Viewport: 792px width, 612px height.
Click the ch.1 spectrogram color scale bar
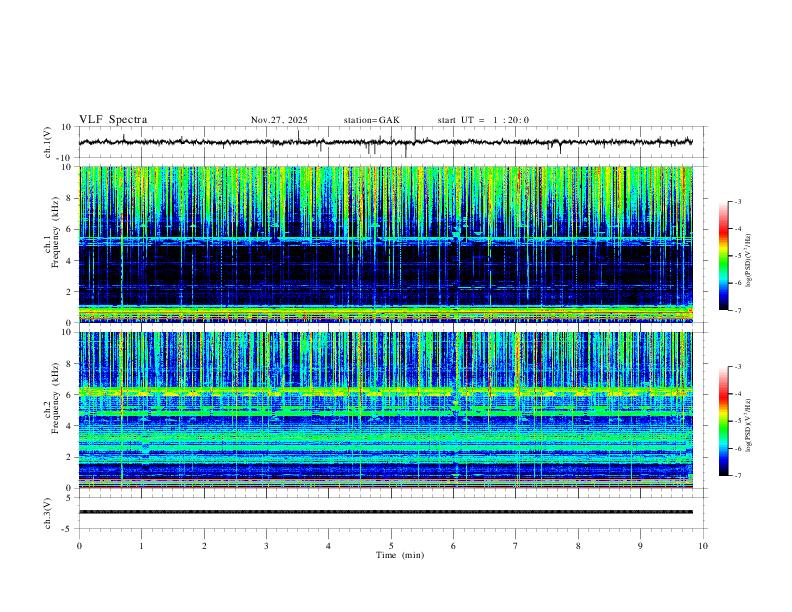tap(723, 256)
